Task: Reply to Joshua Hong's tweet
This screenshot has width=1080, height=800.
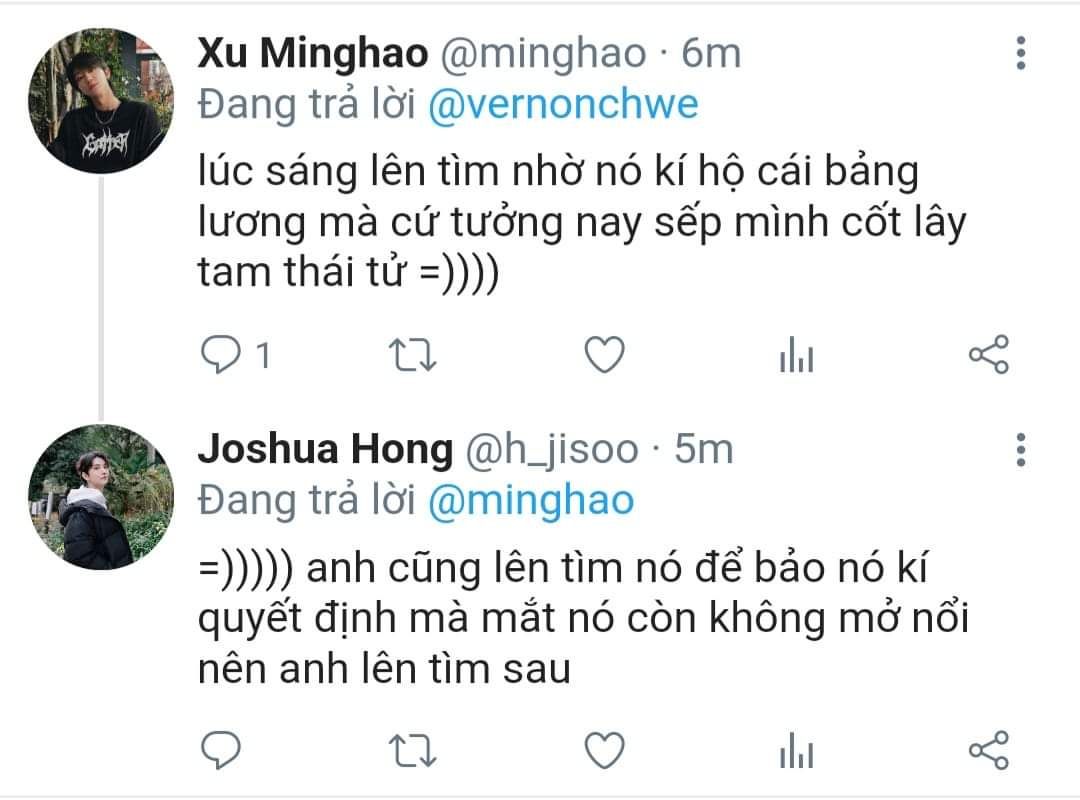Action: click(x=220, y=750)
